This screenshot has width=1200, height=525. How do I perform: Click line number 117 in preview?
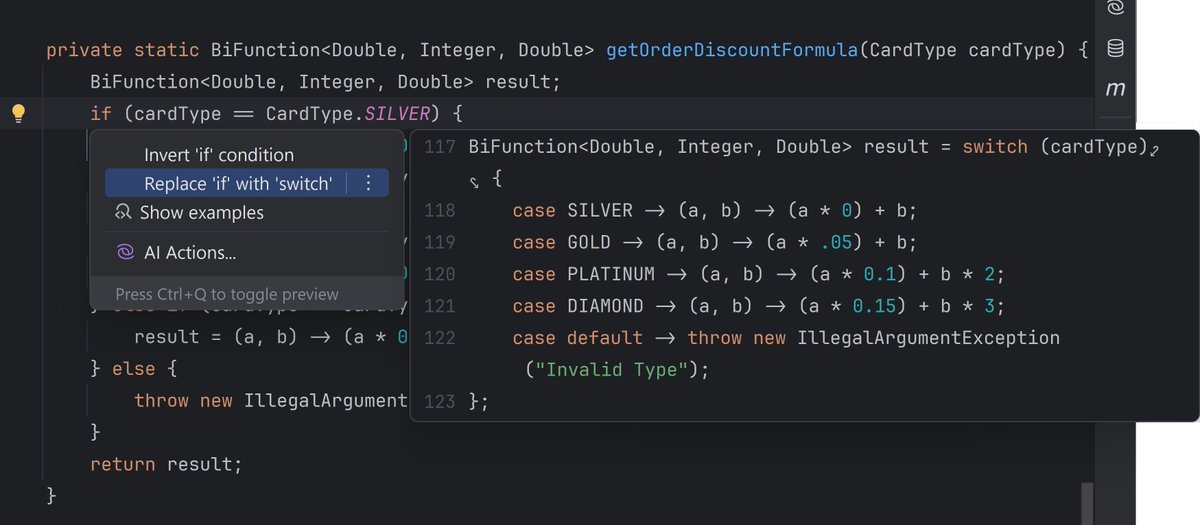(x=440, y=147)
